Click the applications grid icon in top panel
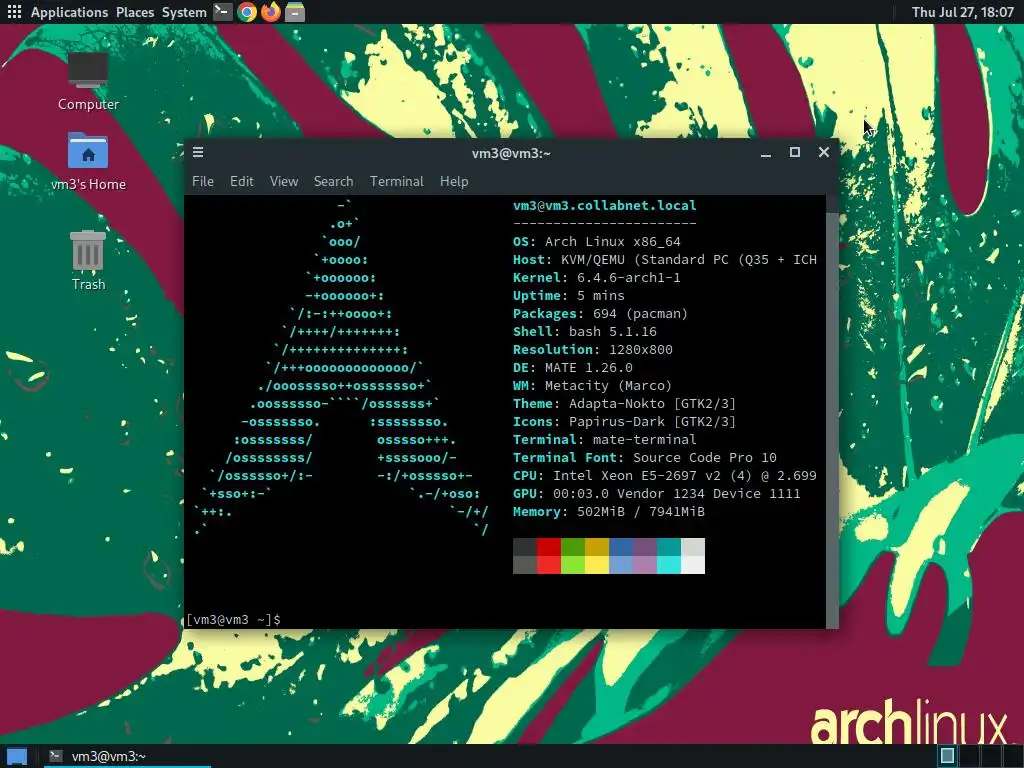The width and height of the screenshot is (1024, 768). (14, 12)
